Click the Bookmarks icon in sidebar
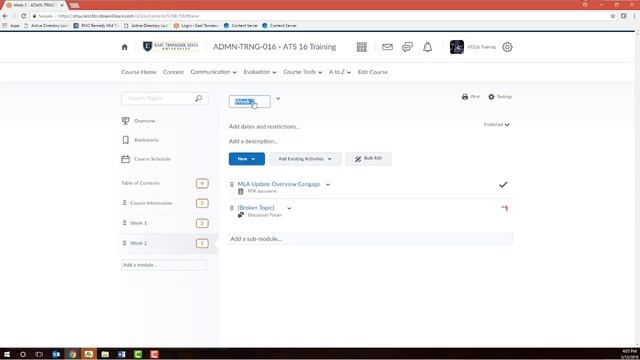The width and height of the screenshot is (640, 360). tap(125, 140)
